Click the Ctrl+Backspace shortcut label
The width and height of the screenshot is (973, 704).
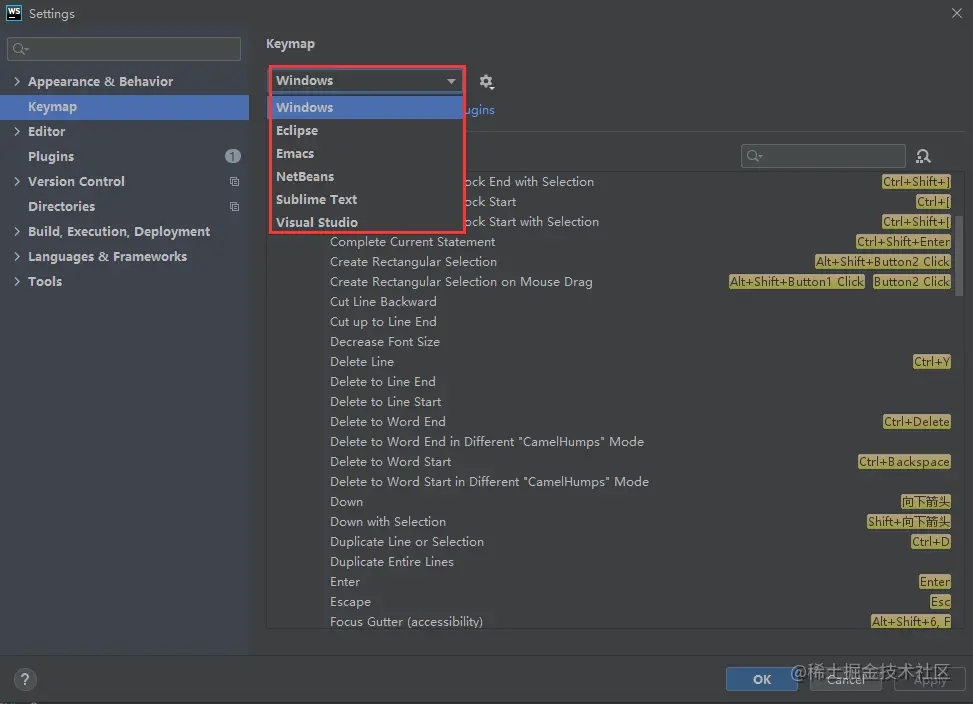[x=904, y=461]
